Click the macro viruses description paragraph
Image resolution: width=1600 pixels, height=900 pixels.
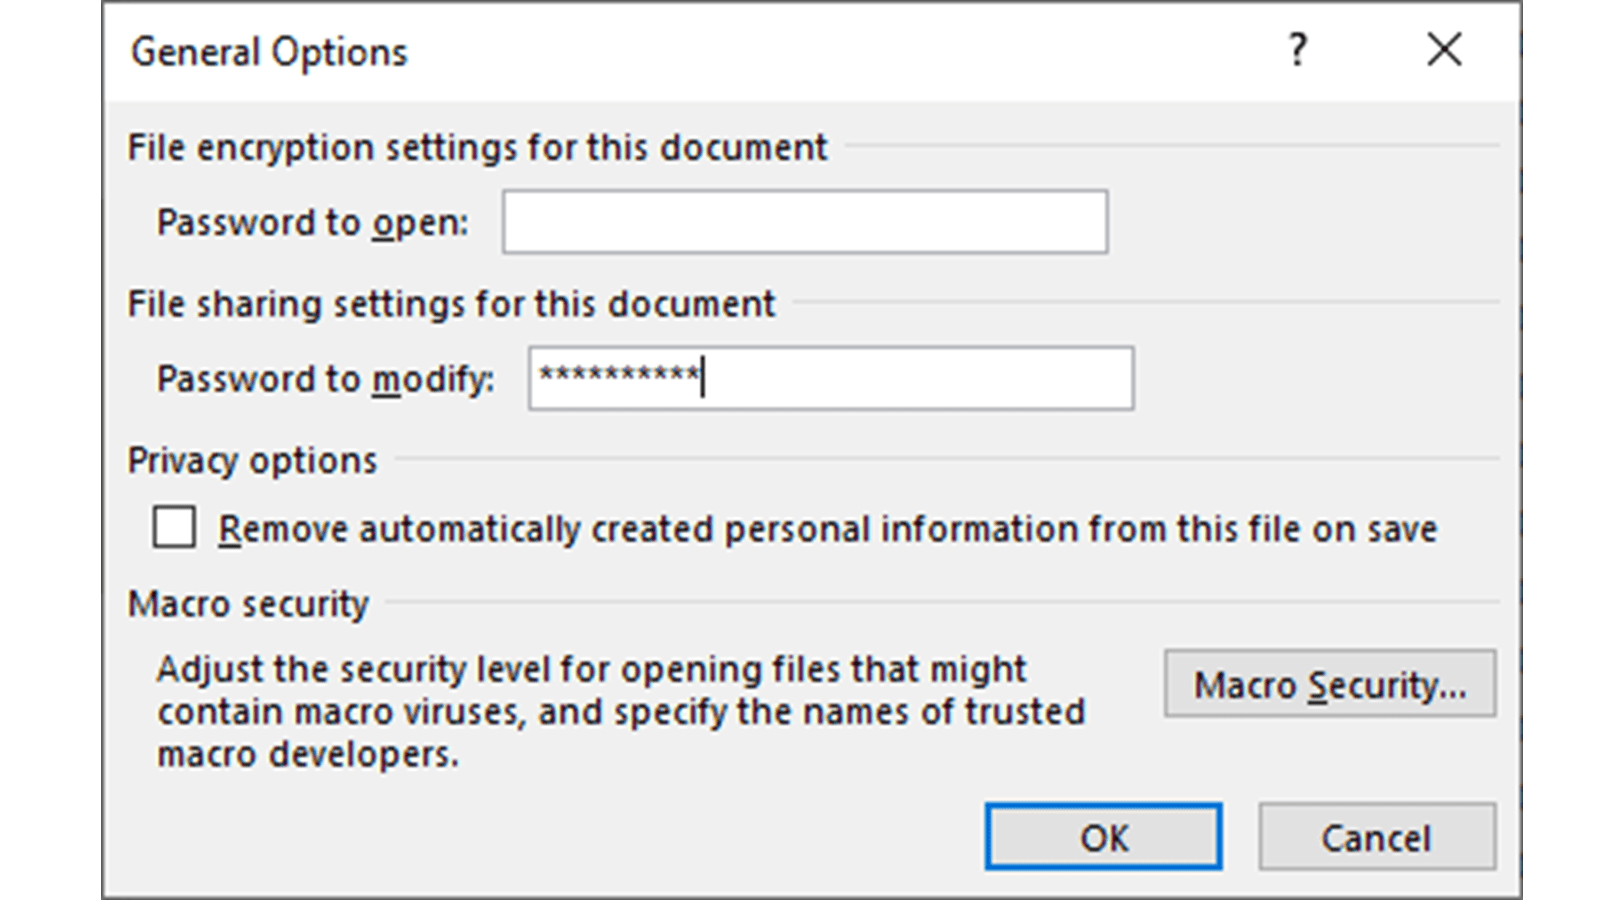point(620,711)
